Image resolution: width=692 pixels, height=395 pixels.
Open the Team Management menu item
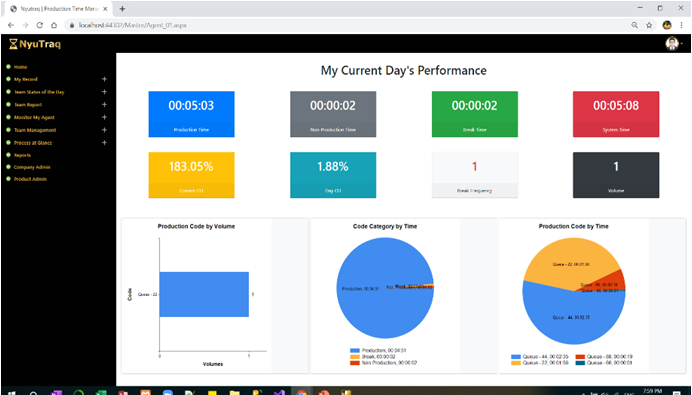tap(35, 130)
